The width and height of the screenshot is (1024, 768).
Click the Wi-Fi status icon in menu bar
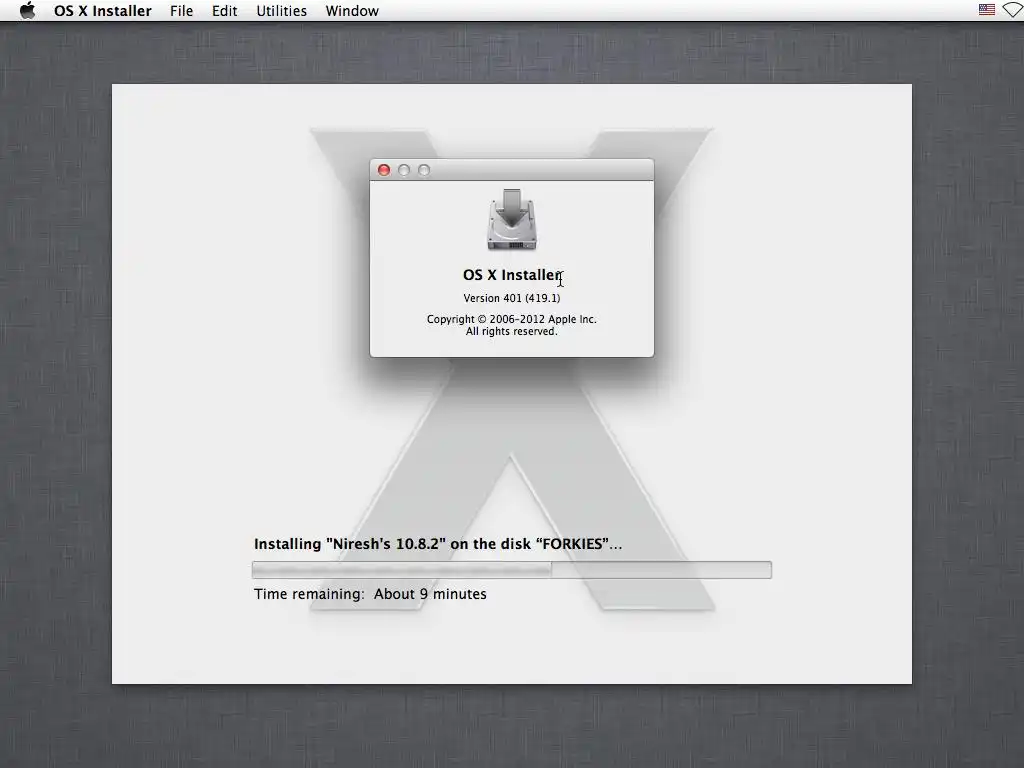(1013, 10)
